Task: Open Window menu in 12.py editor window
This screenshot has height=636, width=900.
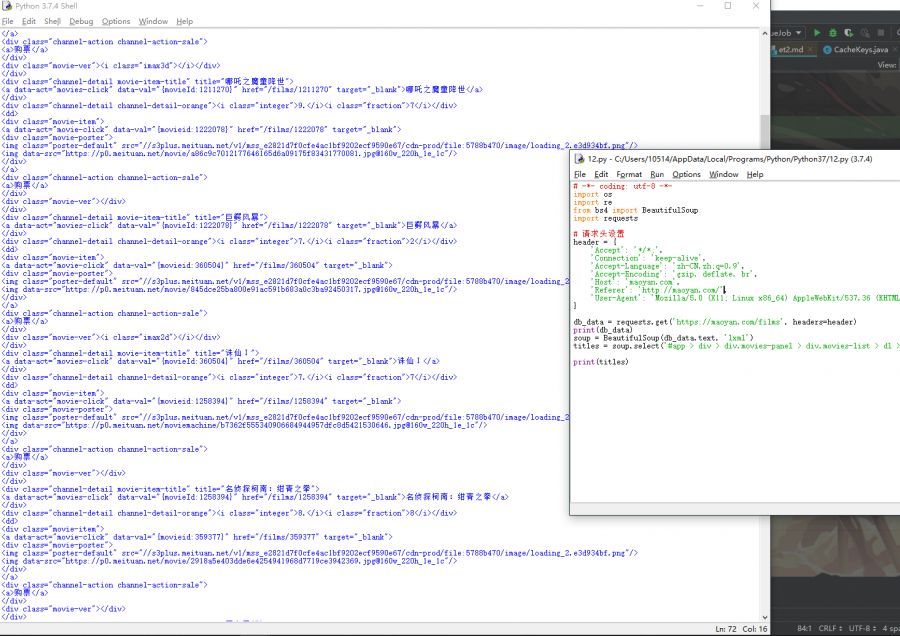Action: coord(724,174)
